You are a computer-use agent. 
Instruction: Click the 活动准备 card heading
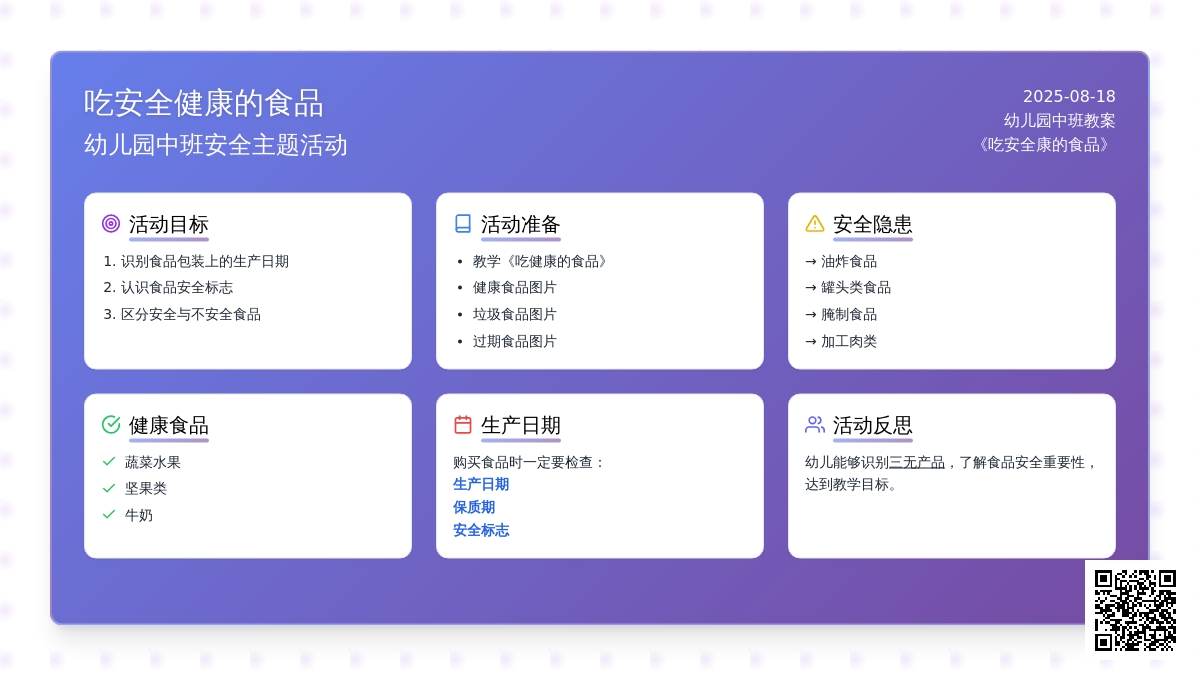[521, 225]
